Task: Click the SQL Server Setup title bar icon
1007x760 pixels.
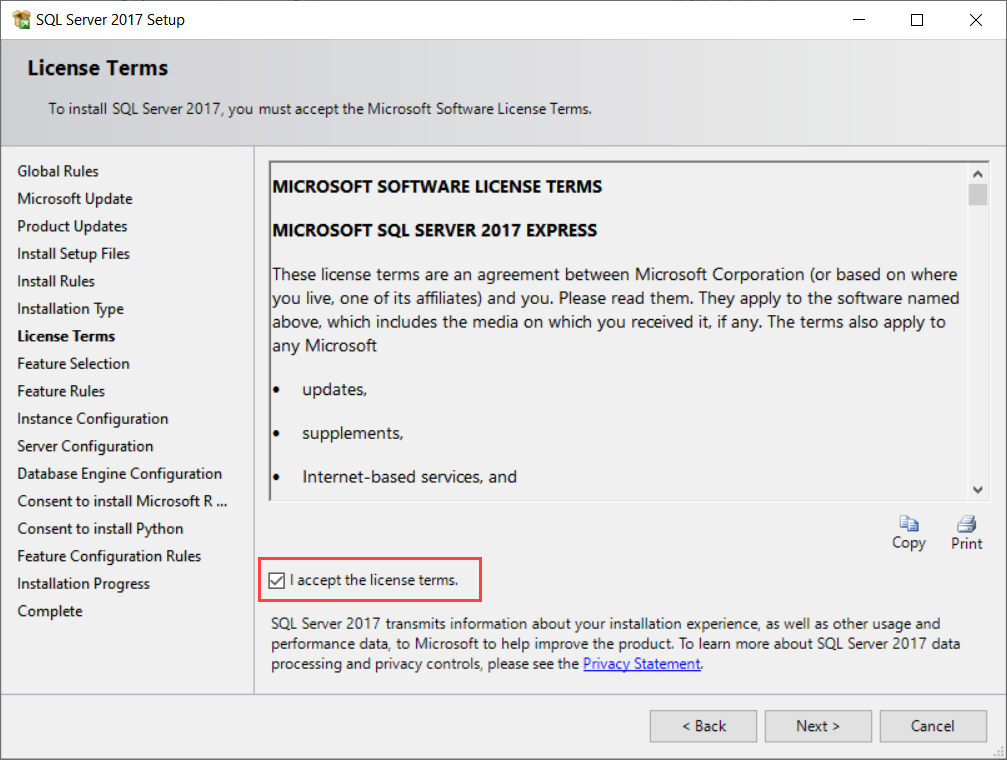Action: pos(21,20)
